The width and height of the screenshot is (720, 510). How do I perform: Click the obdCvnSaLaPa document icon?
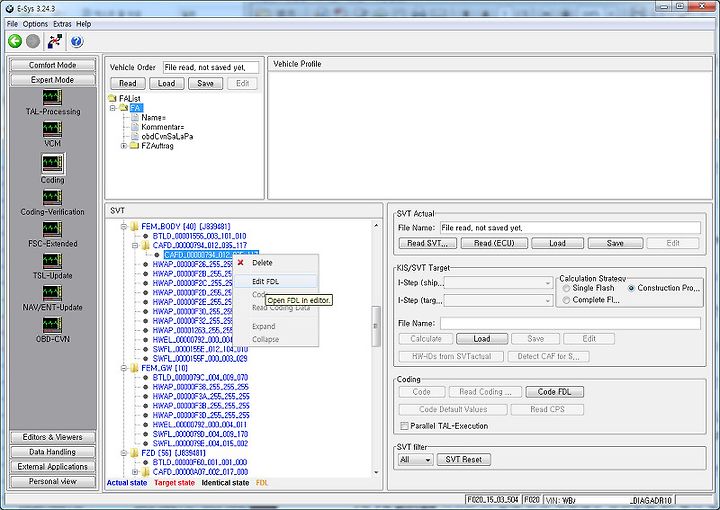(x=135, y=136)
